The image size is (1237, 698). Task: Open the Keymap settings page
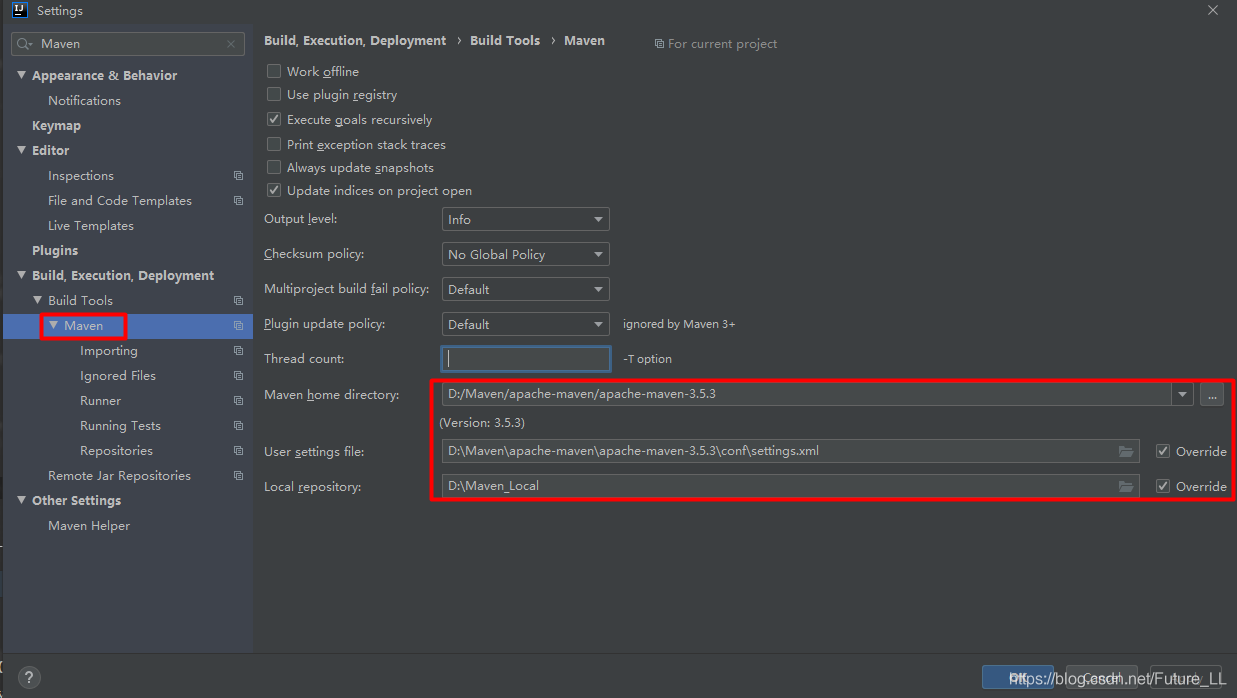pyautogui.click(x=56, y=125)
